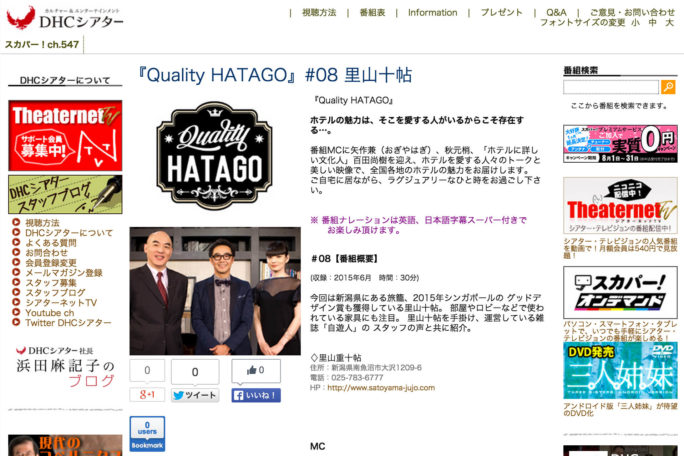Click the スカパー！ch.547 tab
The image size is (684, 456).
42,45
